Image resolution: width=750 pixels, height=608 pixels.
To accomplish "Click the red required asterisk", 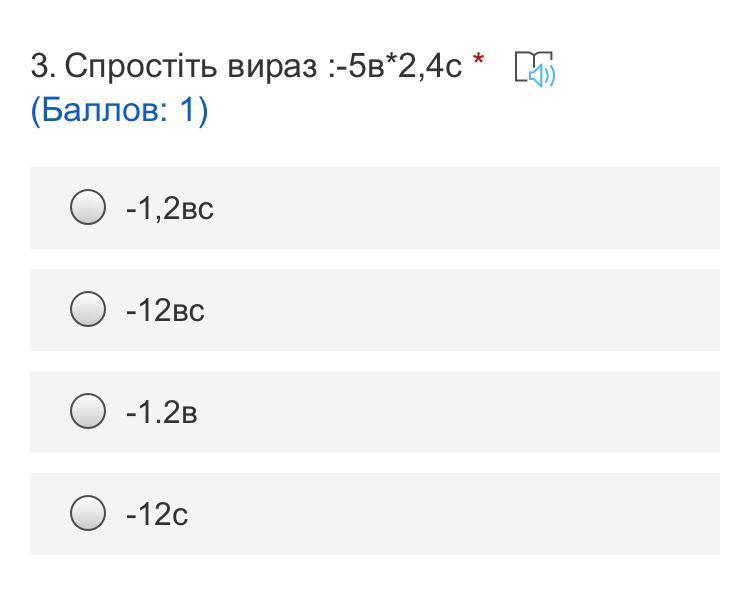I will tap(479, 64).
